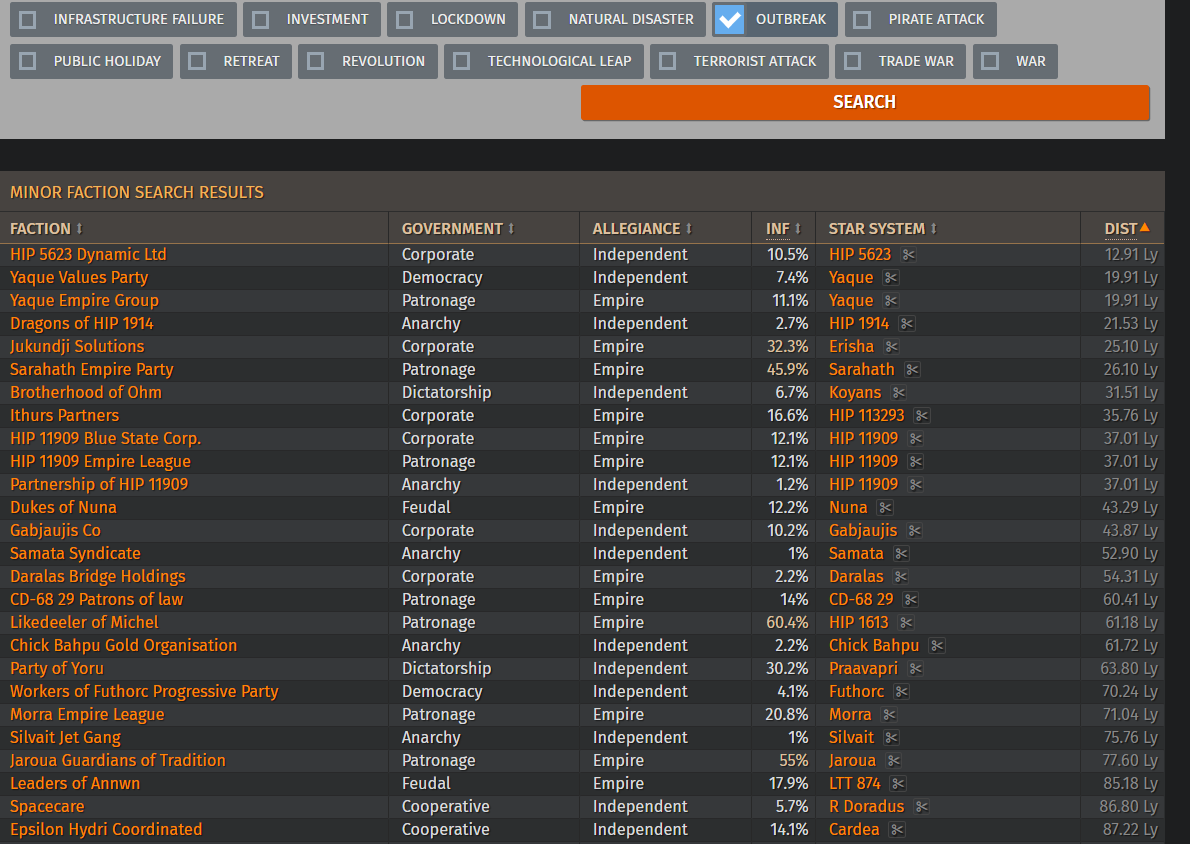Copy icon beside Sarahath system
The image size is (1190, 844).
912,370
